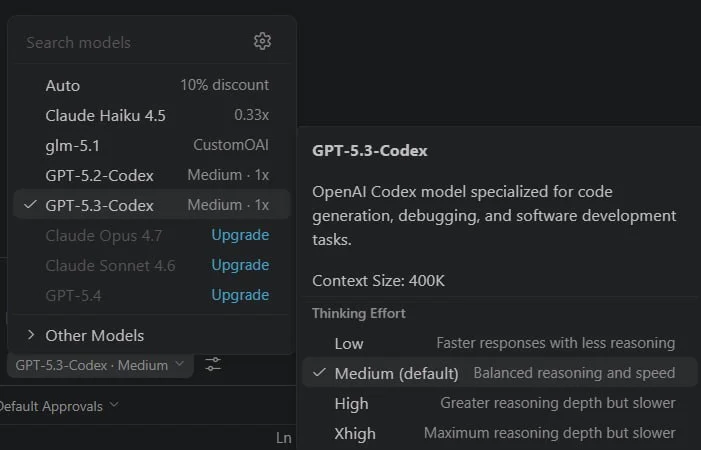The height and width of the screenshot is (450, 701).
Task: Pick the glm-5.1 custom model
Action: 152,145
